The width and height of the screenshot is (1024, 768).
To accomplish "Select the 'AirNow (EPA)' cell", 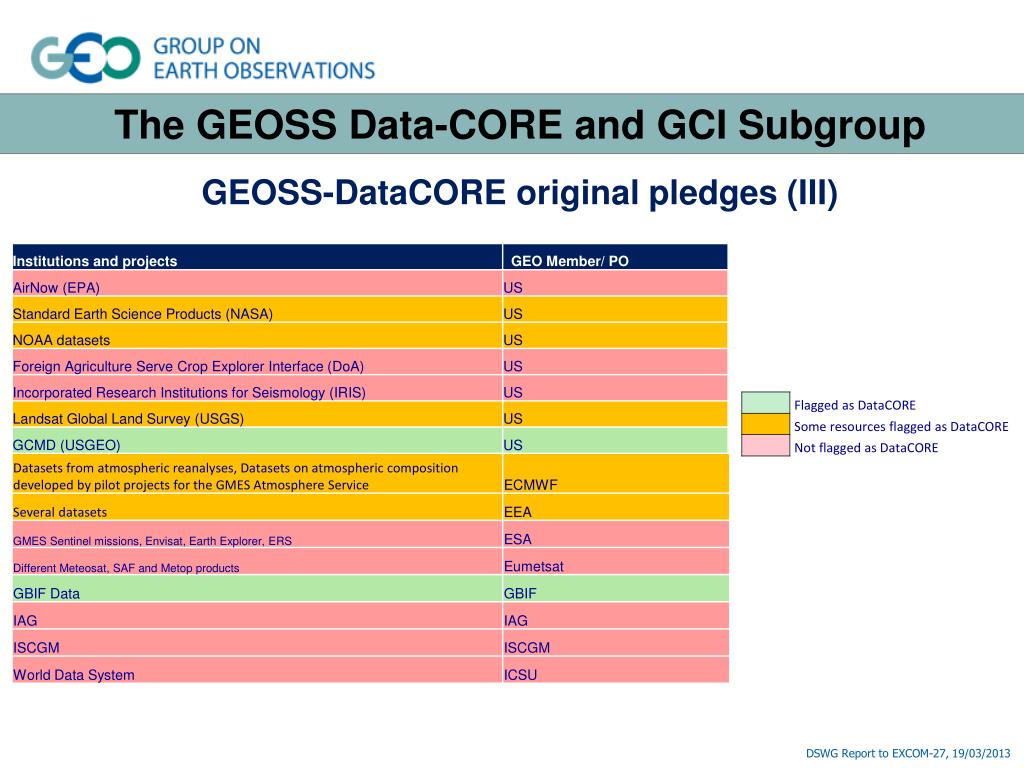I will pyautogui.click(x=257, y=284).
